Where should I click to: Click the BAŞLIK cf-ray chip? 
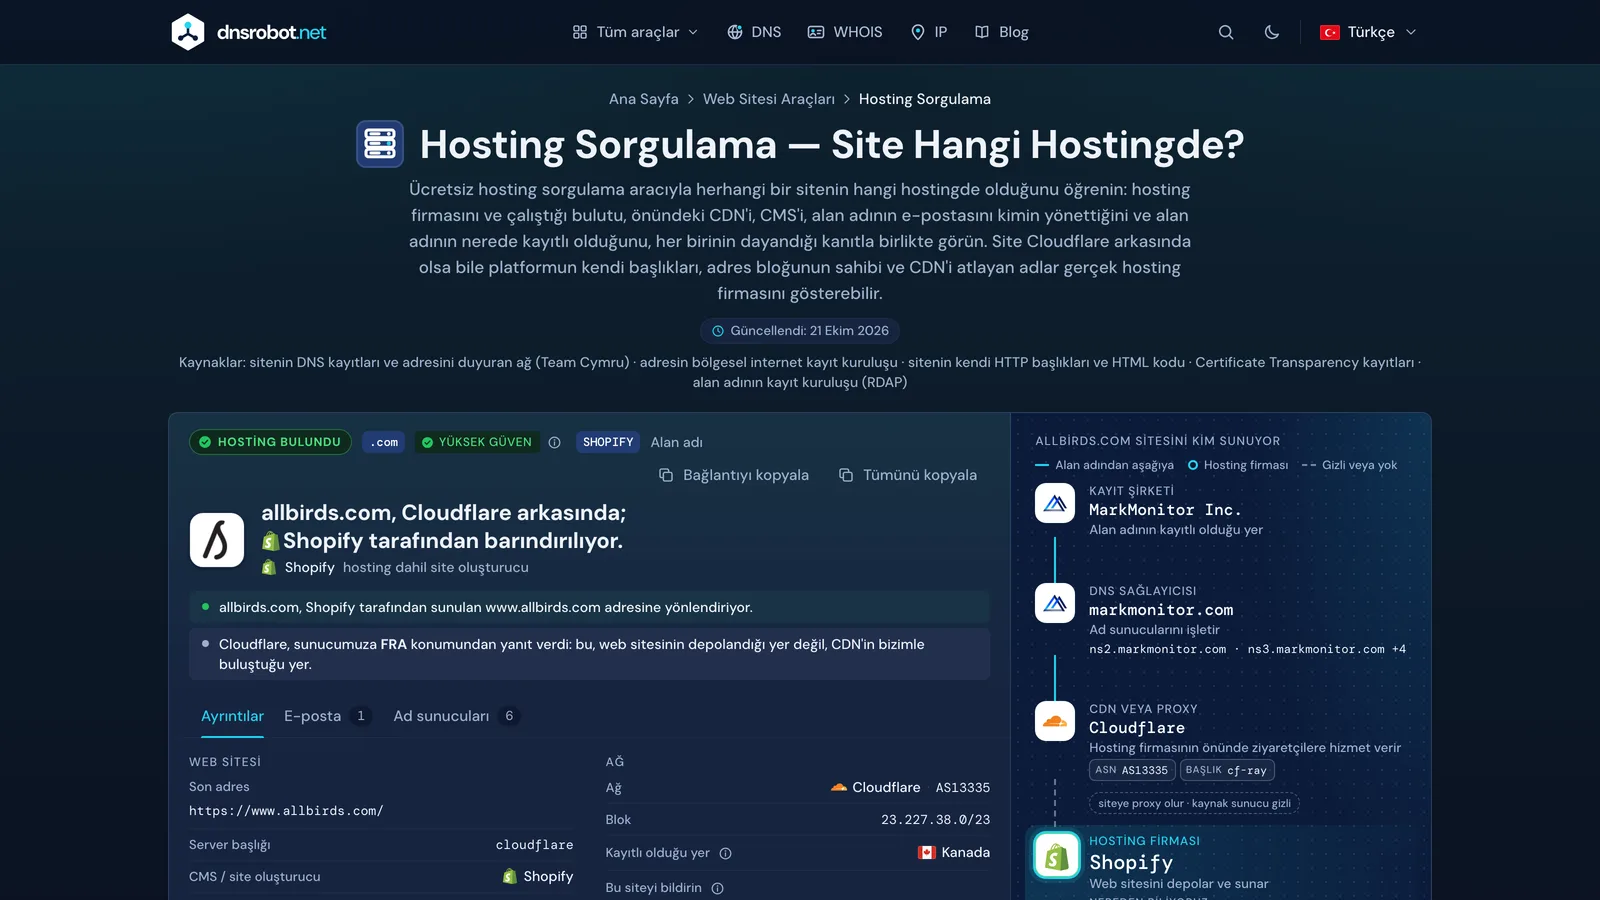click(1227, 770)
